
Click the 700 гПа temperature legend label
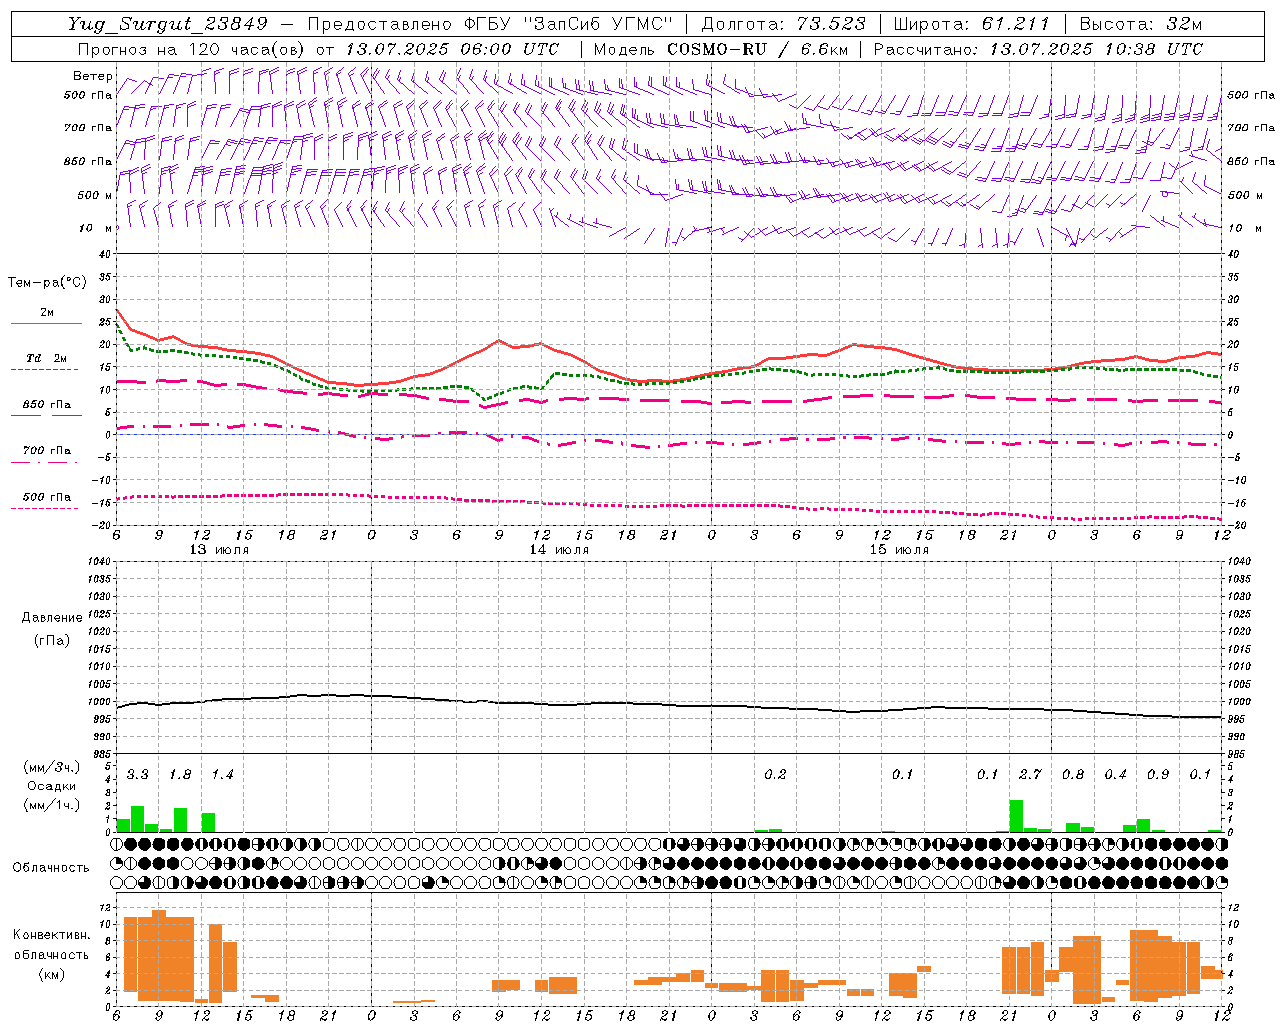(47, 450)
